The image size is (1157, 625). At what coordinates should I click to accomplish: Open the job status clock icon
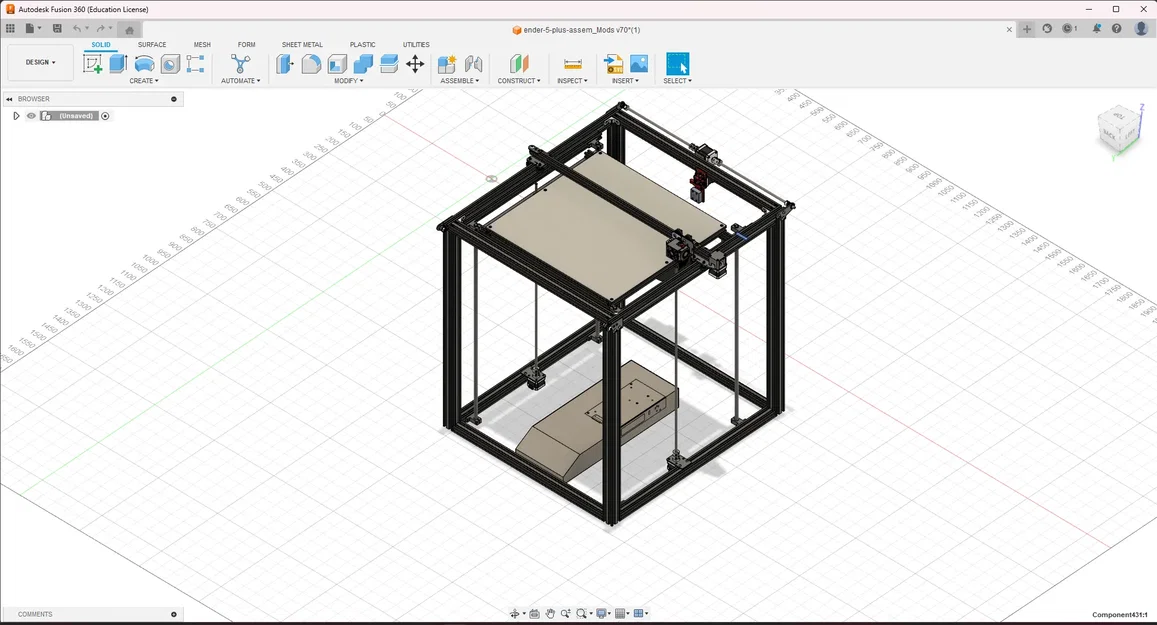(x=1069, y=29)
